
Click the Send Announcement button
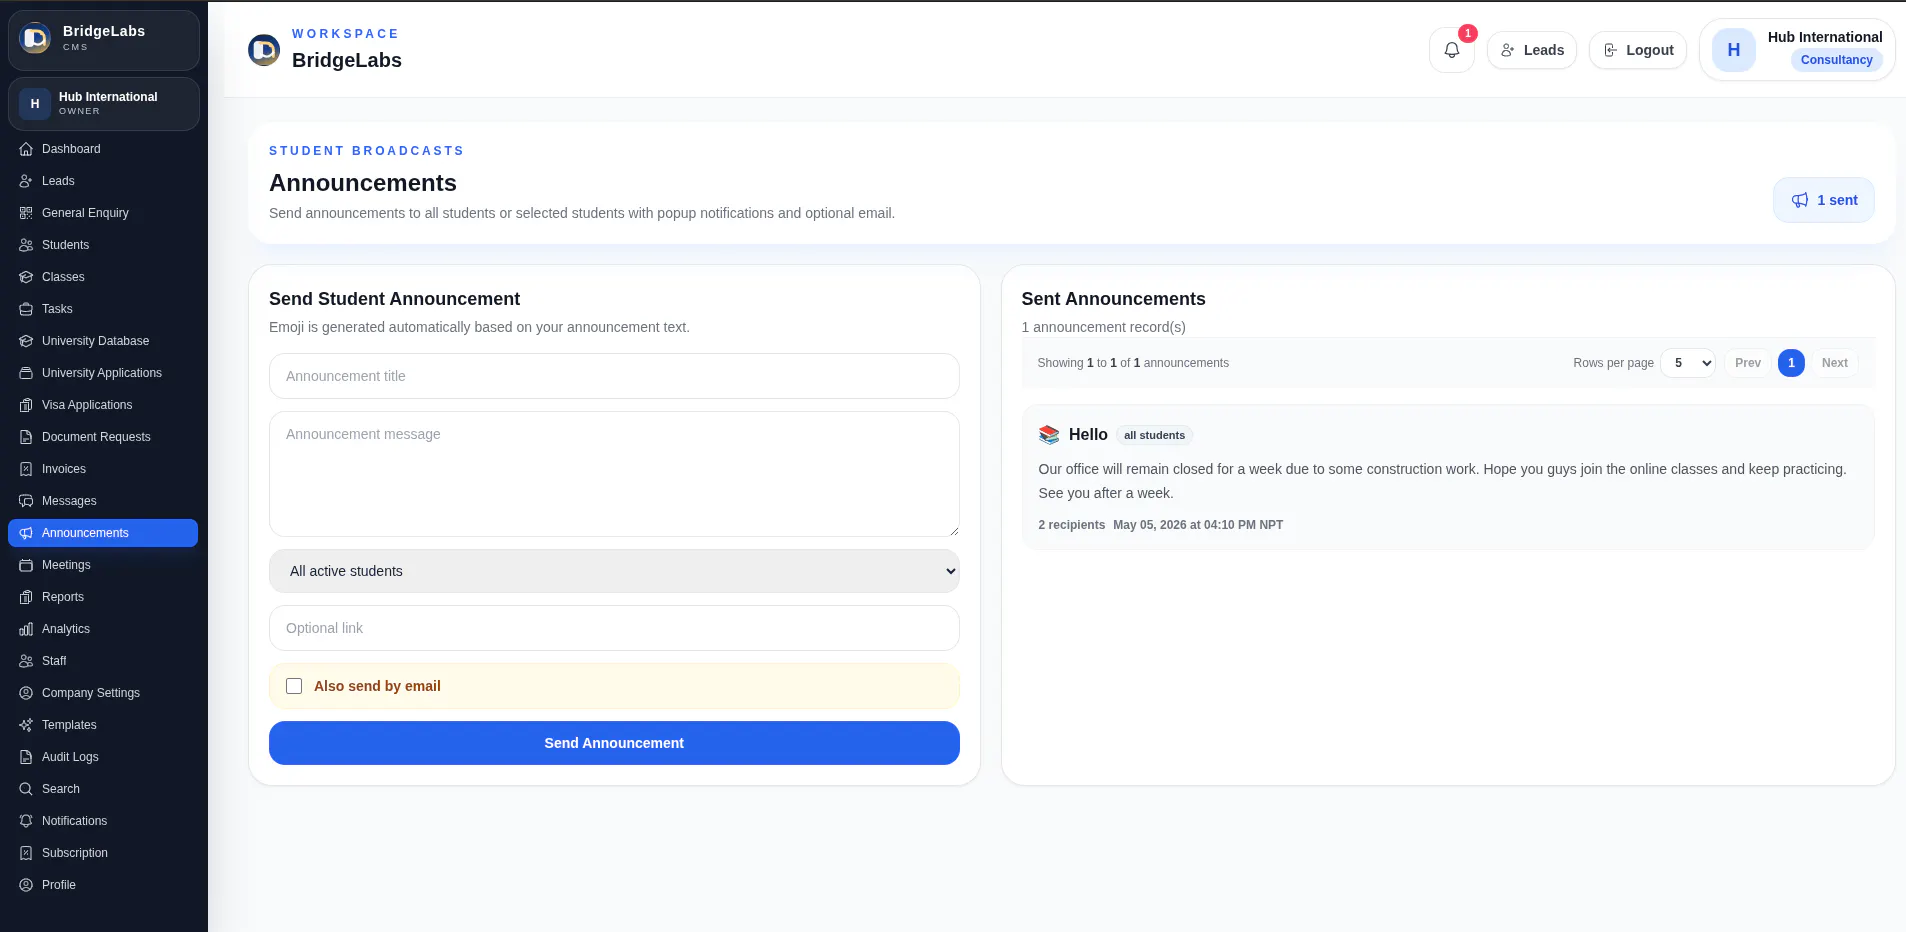pos(614,743)
